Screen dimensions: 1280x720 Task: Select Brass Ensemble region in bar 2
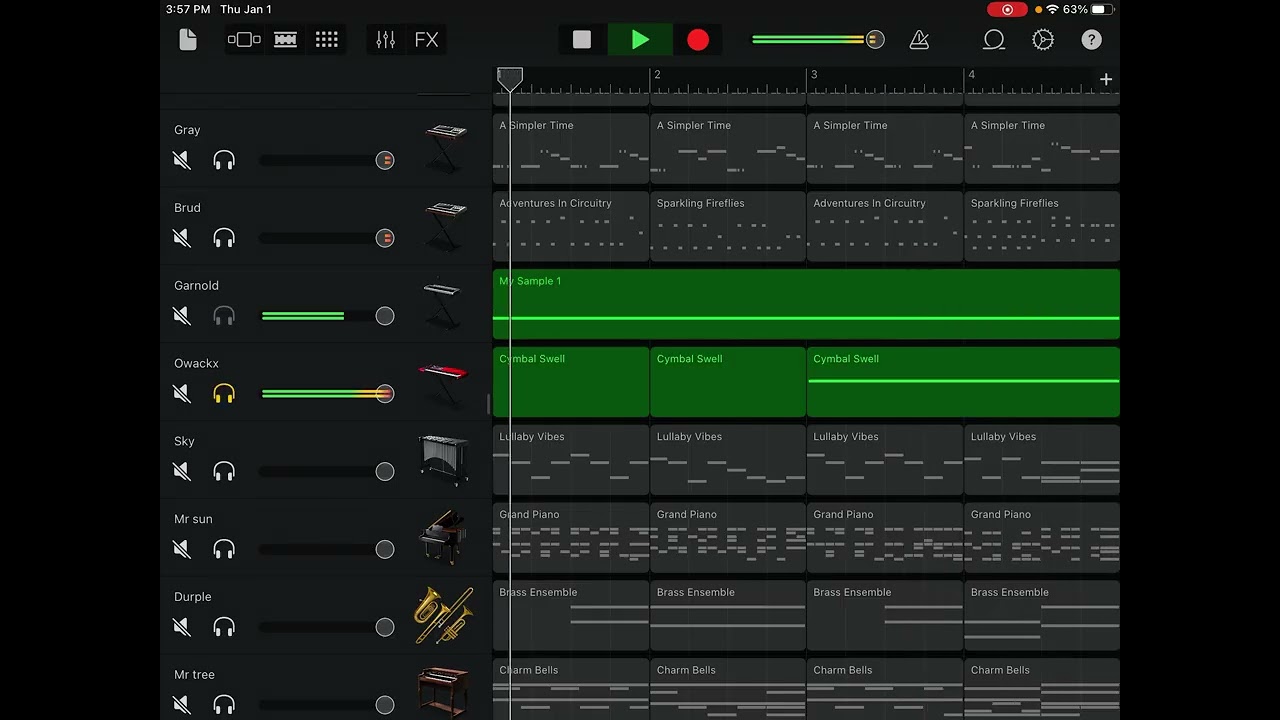point(728,615)
